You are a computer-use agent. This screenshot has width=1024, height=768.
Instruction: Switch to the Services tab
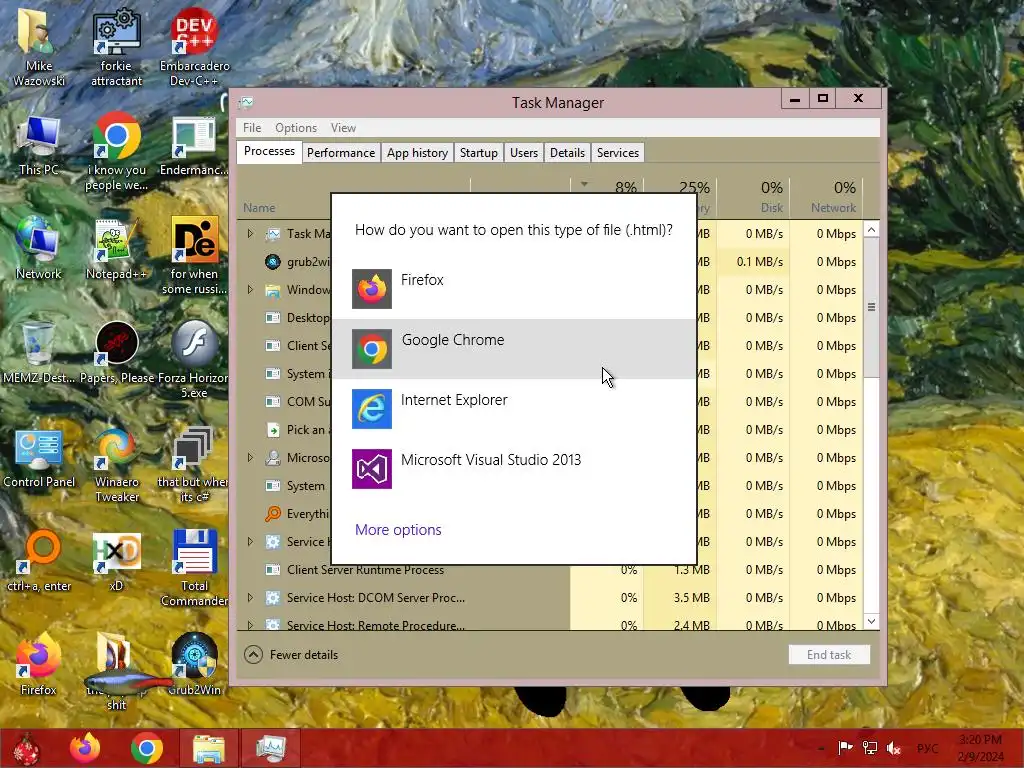pyautogui.click(x=618, y=153)
